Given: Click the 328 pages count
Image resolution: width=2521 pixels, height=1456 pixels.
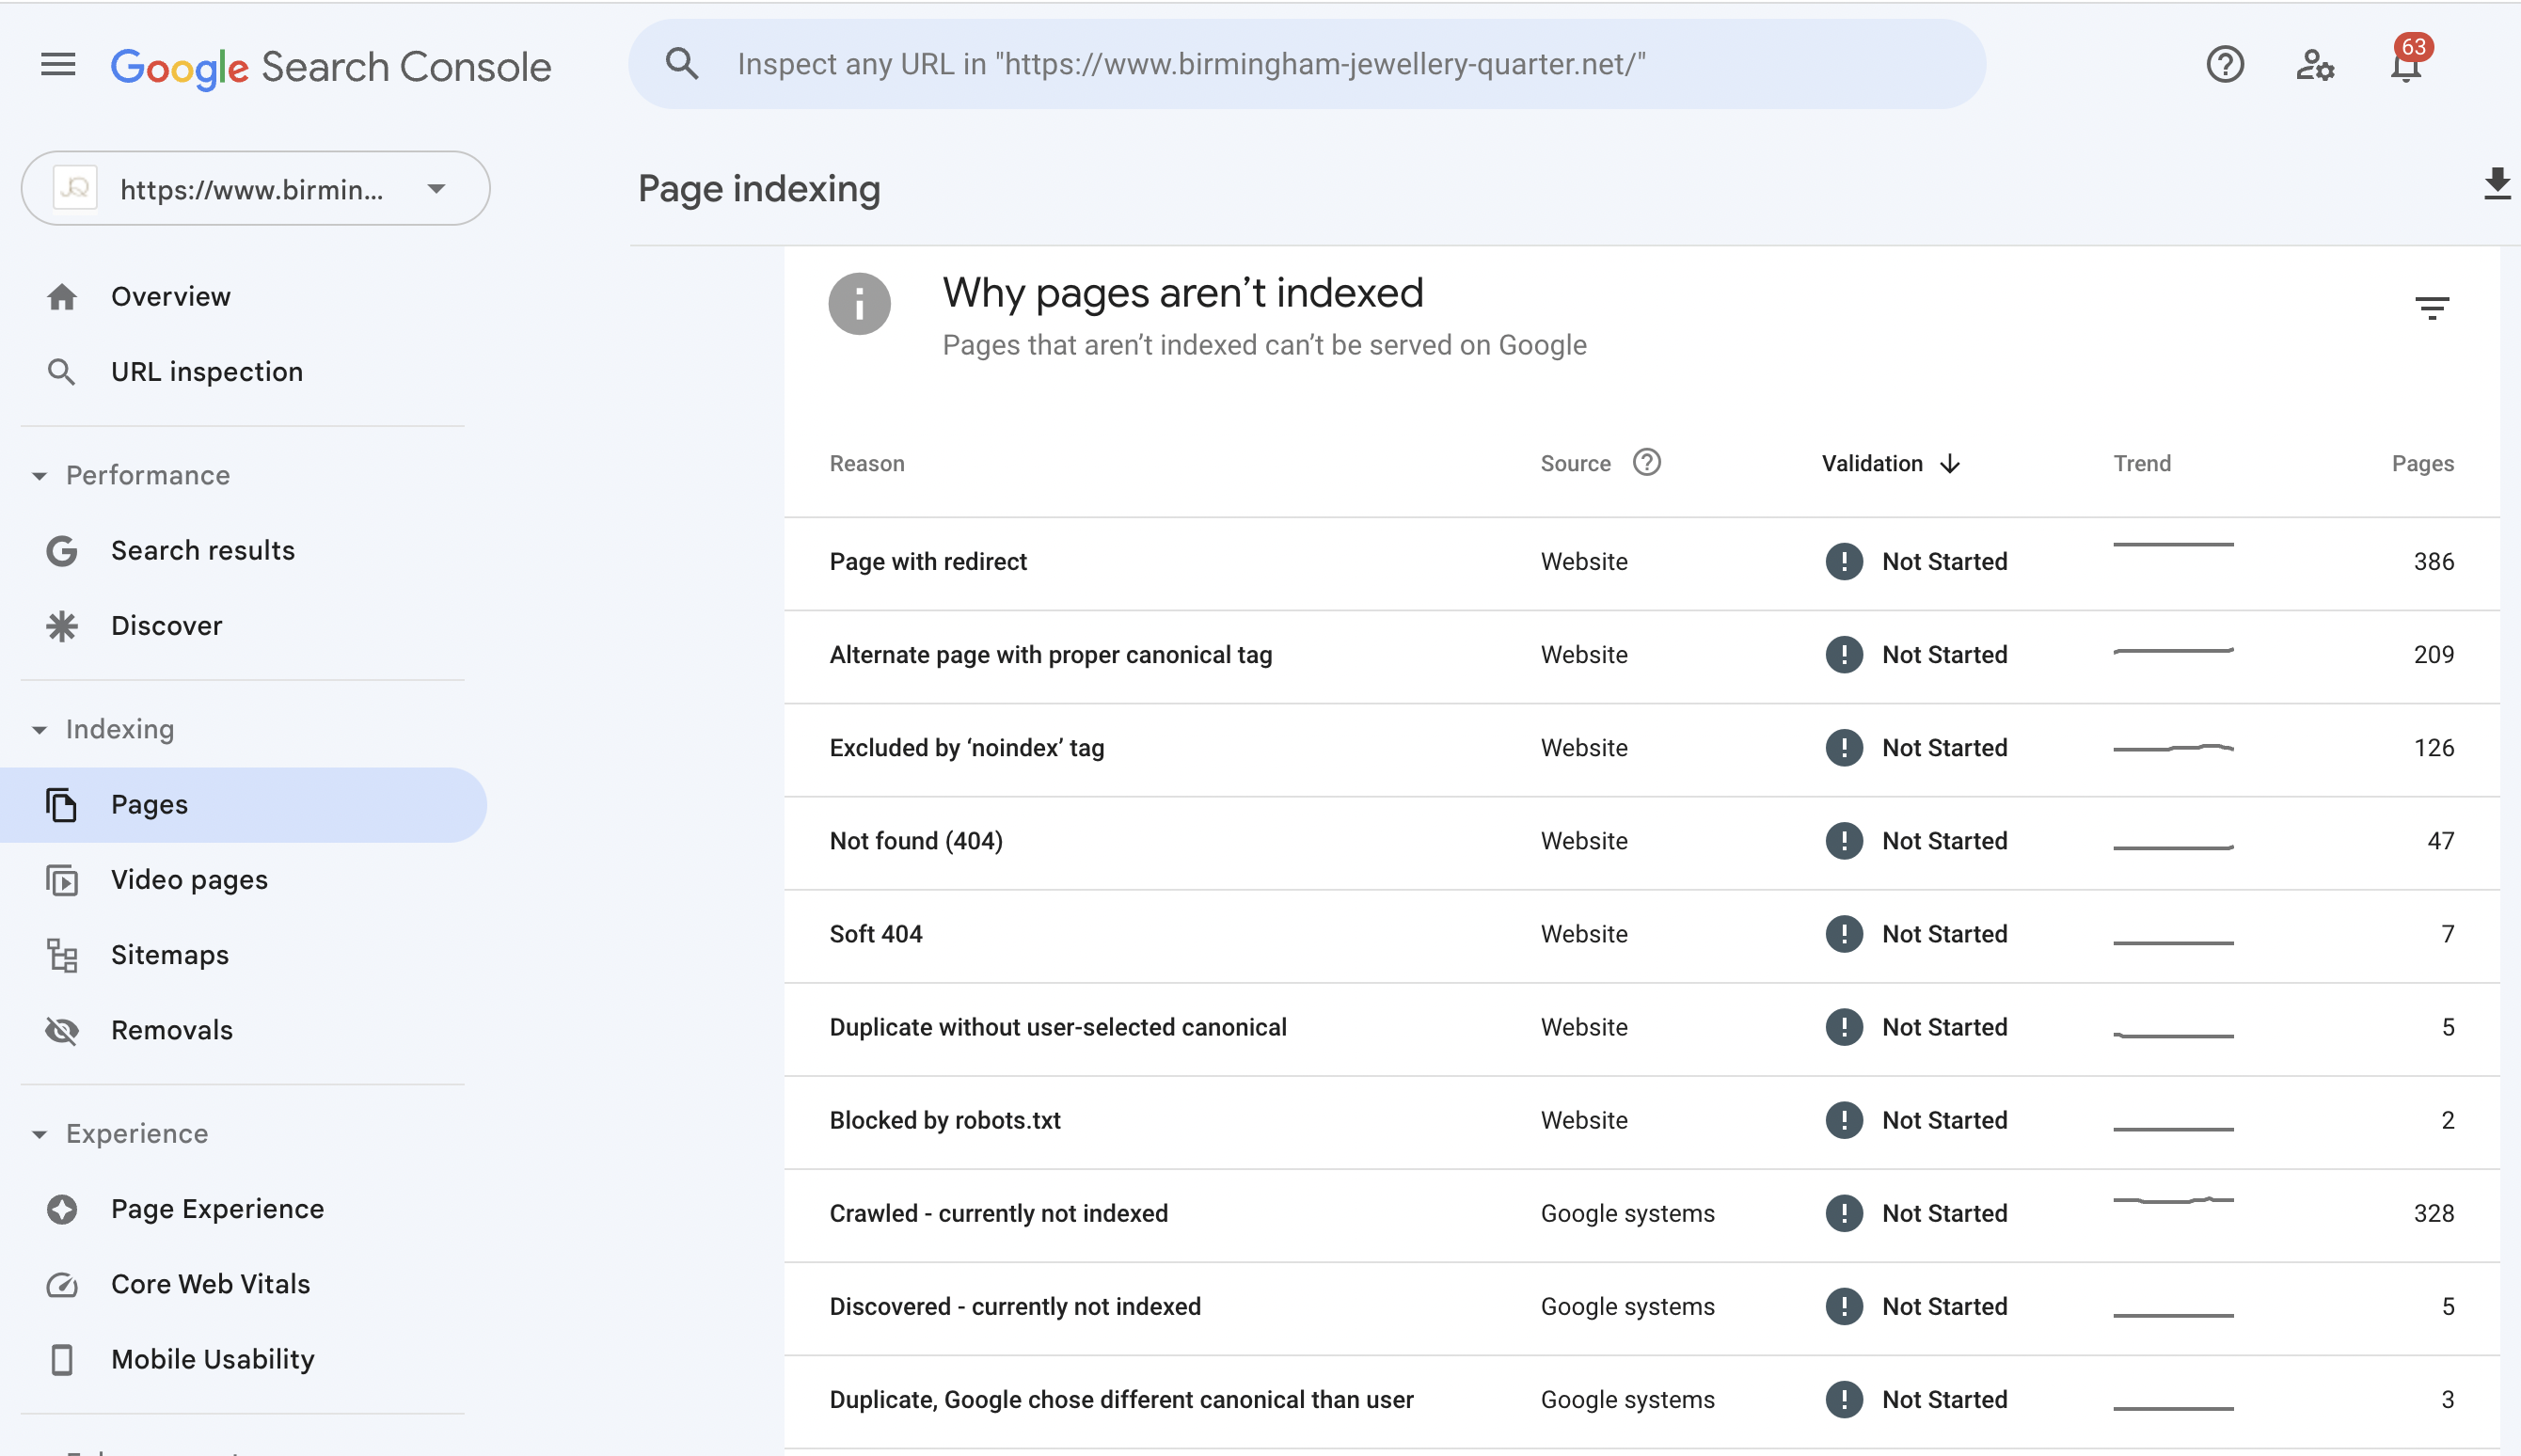Looking at the screenshot, I should tap(2434, 1213).
